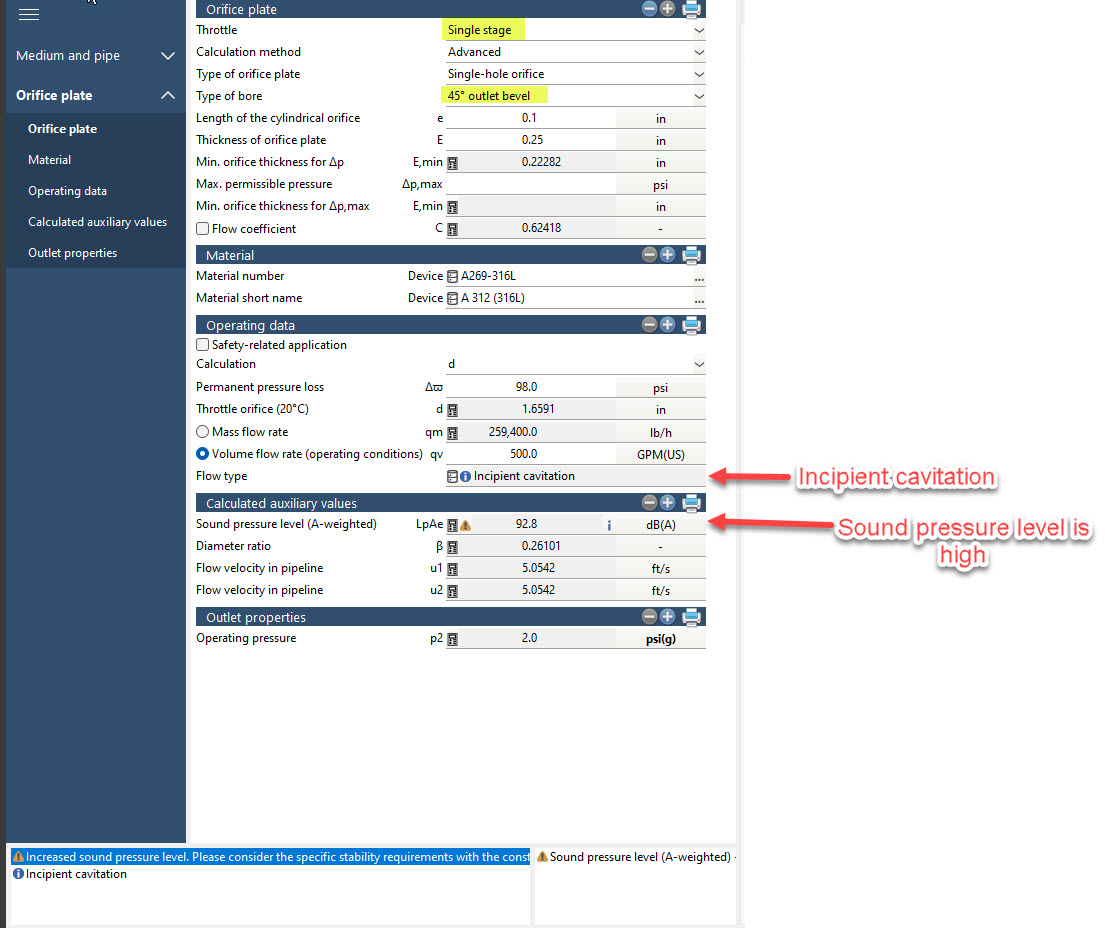Image resolution: width=1105 pixels, height=928 pixels.
Task: Open the hamburger menu icon
Action: point(29,14)
